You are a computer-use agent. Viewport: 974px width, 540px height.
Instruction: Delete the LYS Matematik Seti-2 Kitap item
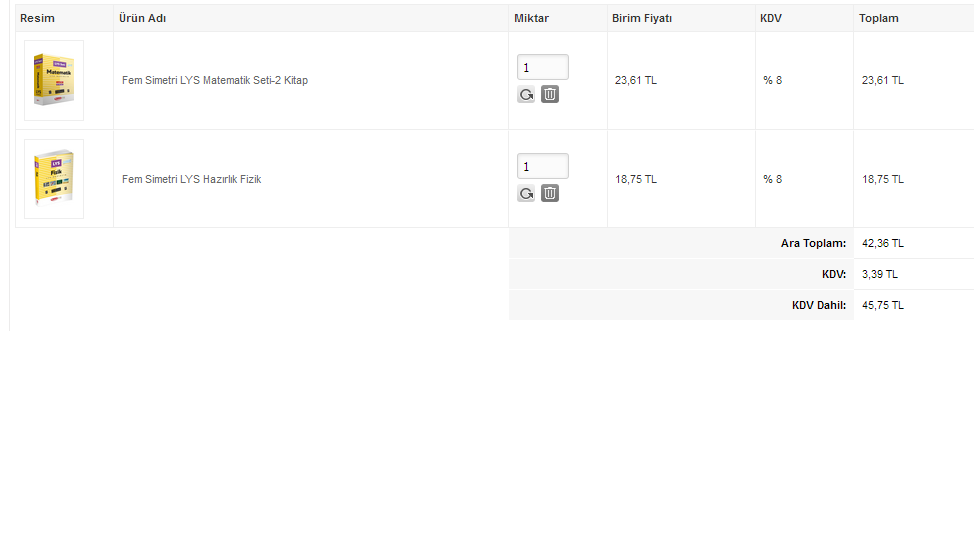pos(550,94)
